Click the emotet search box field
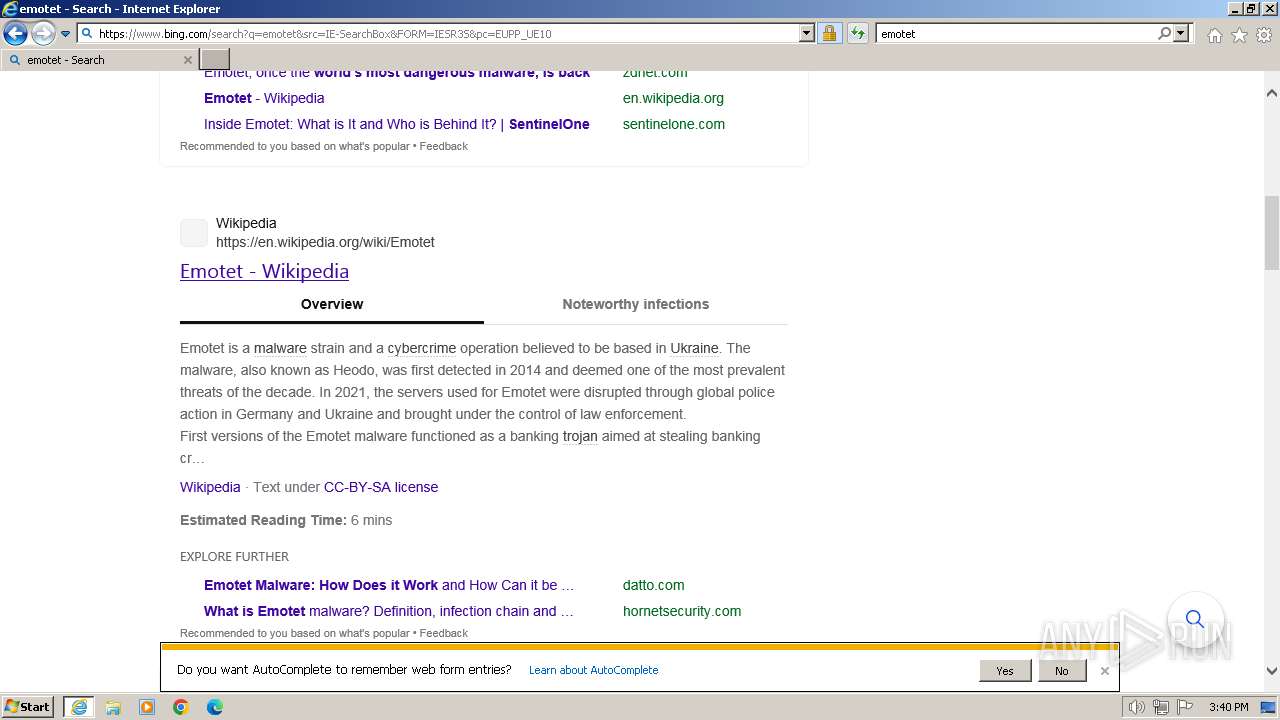The image size is (1280, 720). [1015, 33]
